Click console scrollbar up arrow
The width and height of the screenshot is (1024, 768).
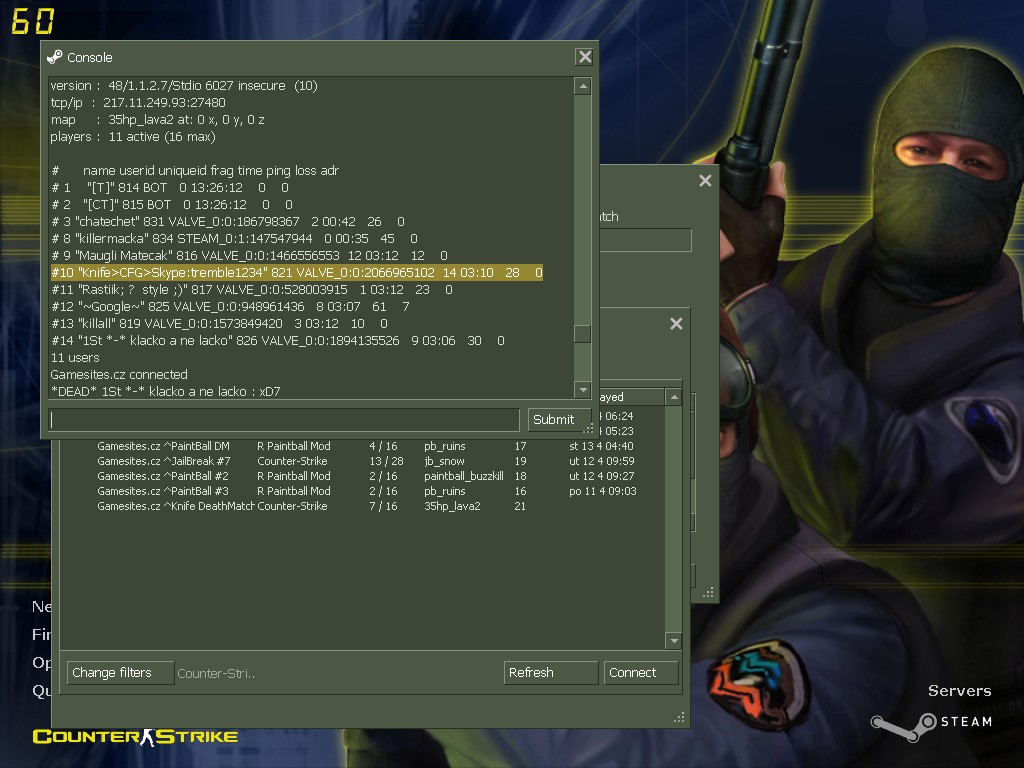pyautogui.click(x=583, y=86)
